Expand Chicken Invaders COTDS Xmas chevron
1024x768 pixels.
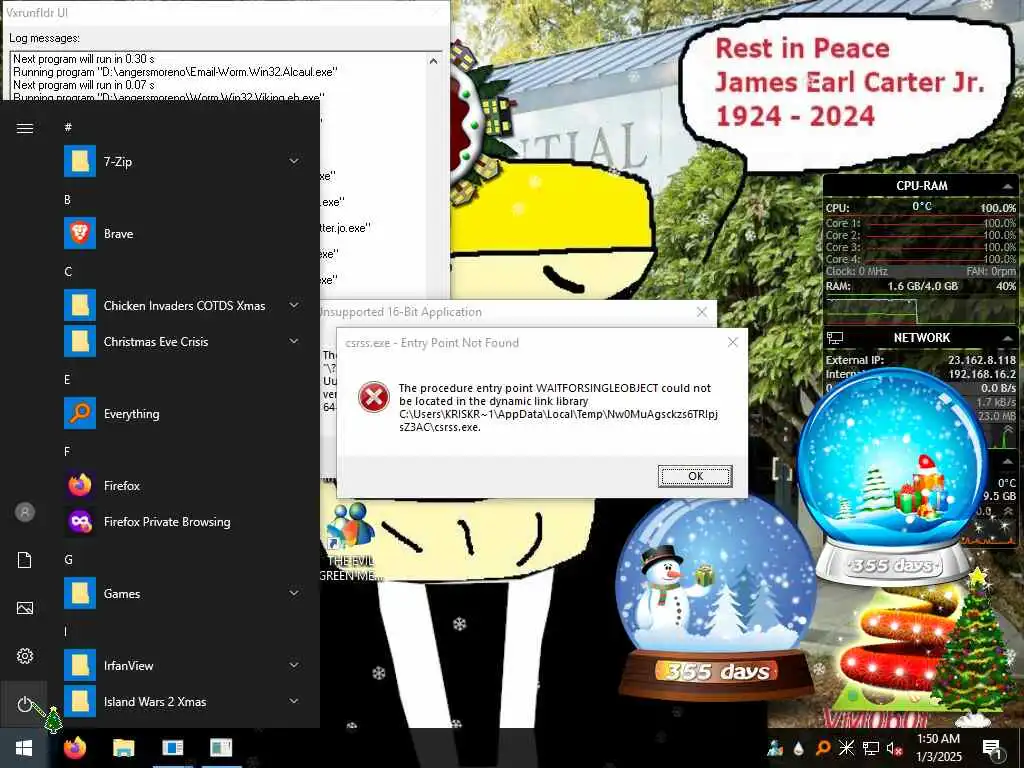(294, 306)
